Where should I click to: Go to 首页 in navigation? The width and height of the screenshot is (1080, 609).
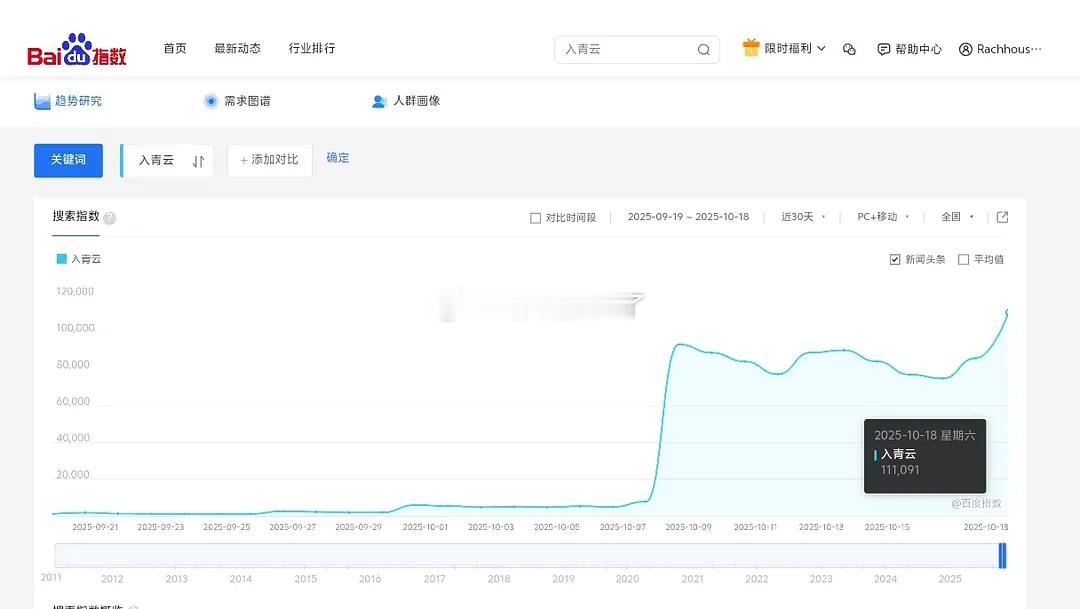tap(175, 48)
